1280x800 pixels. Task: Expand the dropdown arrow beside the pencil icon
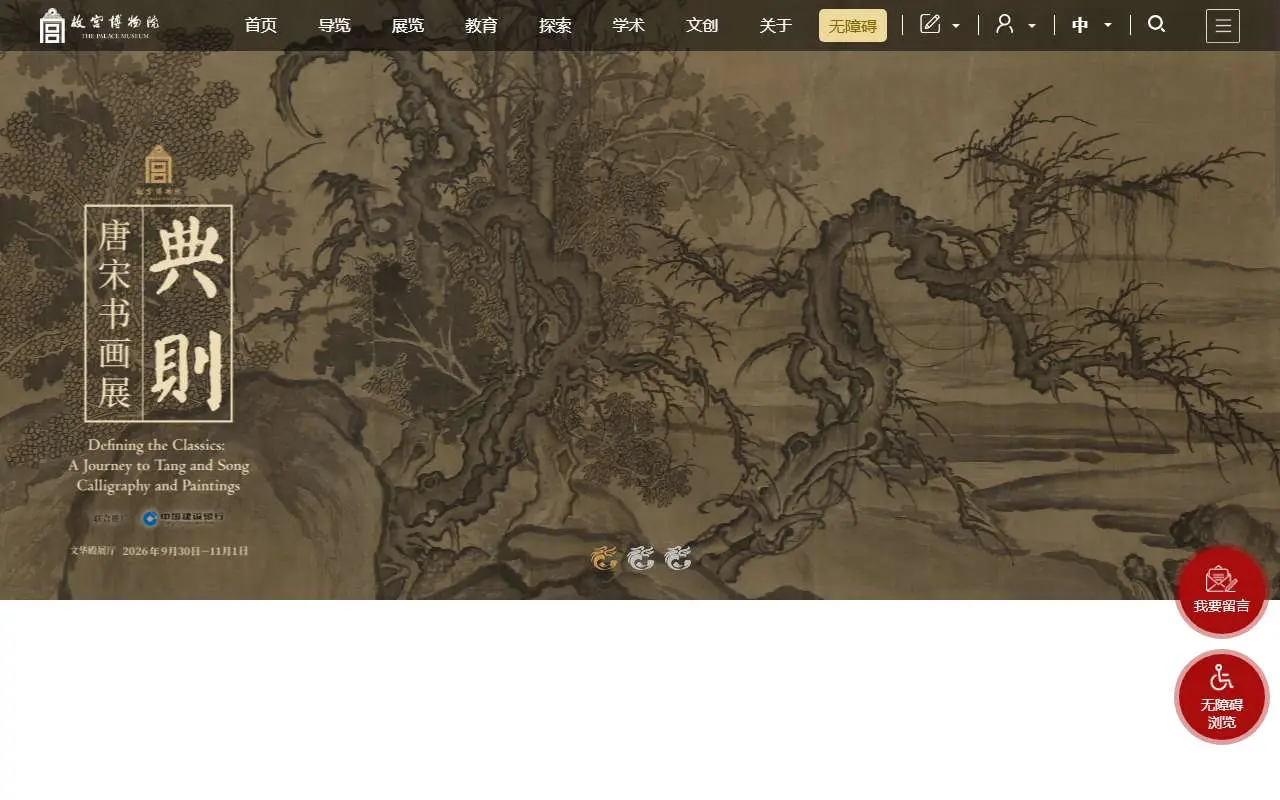pos(956,26)
